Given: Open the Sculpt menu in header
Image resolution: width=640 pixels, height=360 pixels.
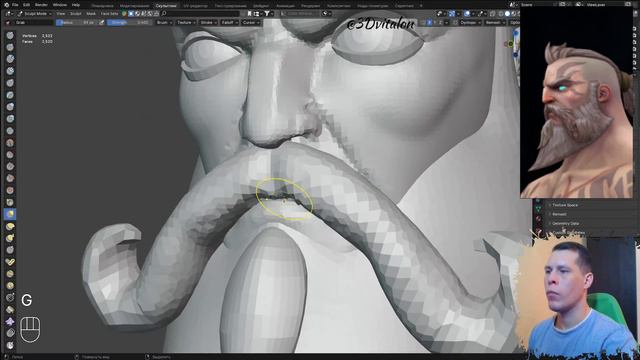Looking at the screenshot, I should [x=76, y=13].
